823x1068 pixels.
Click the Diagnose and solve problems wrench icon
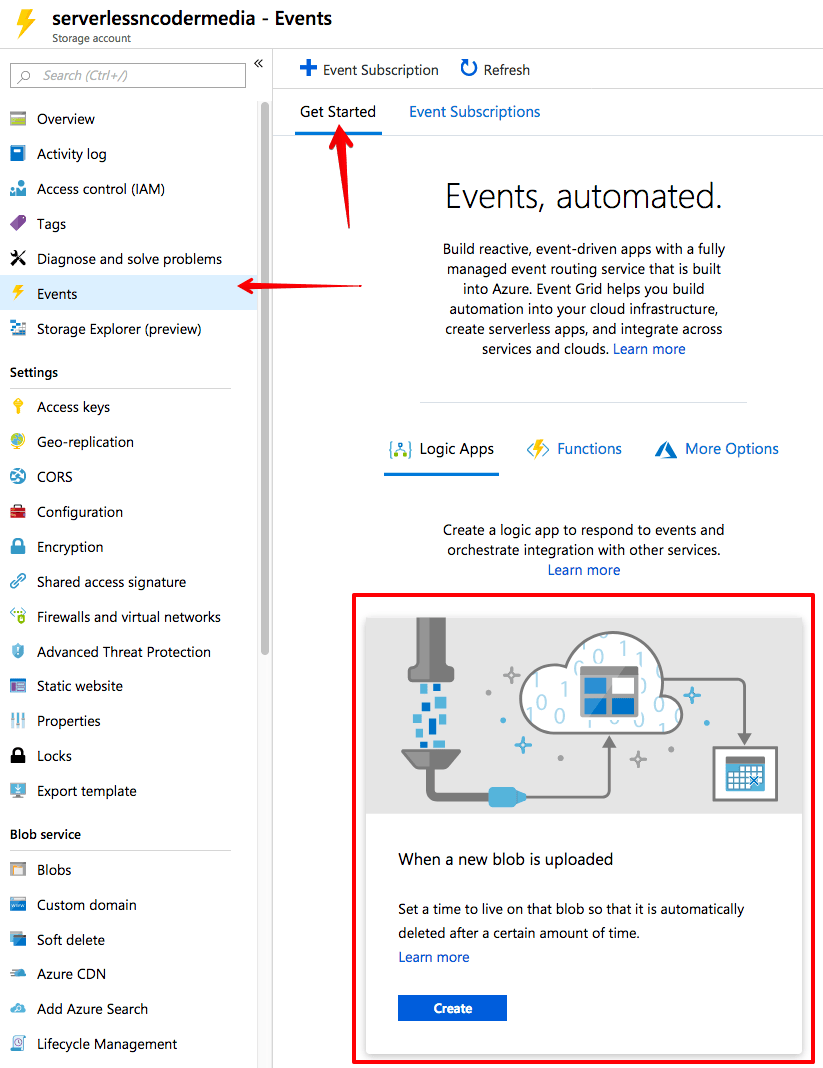click(x=17, y=259)
